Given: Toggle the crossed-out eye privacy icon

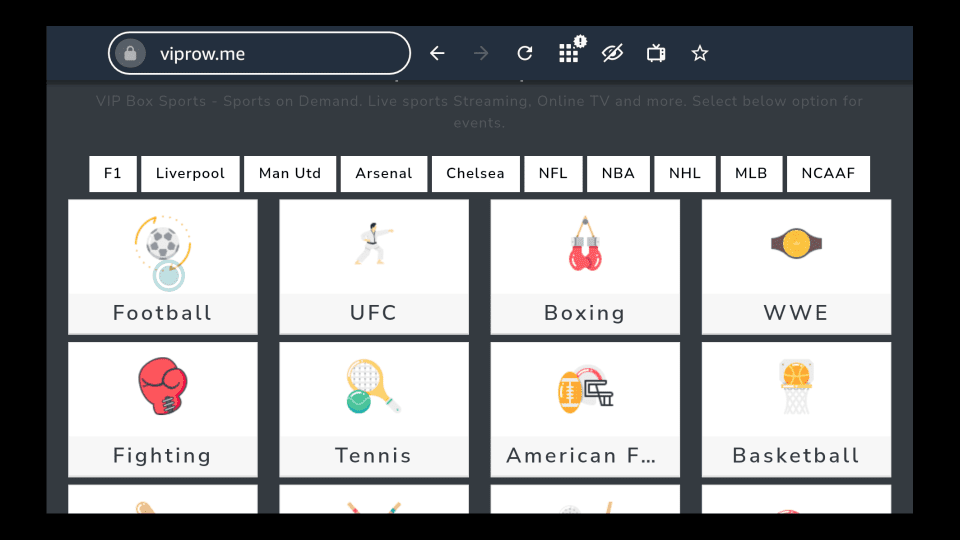Looking at the screenshot, I should [x=612, y=53].
